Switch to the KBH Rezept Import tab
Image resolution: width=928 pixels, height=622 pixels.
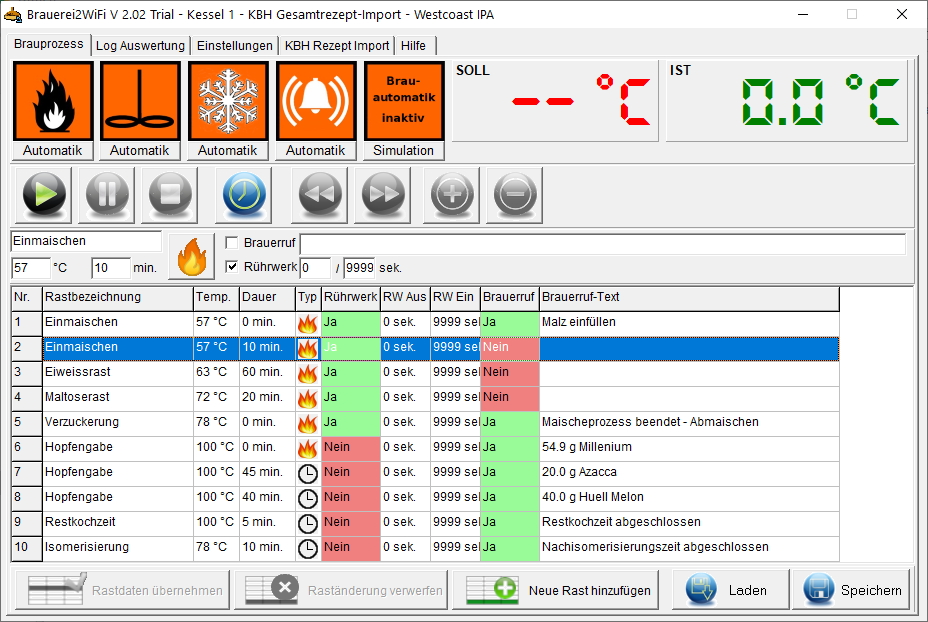click(337, 46)
